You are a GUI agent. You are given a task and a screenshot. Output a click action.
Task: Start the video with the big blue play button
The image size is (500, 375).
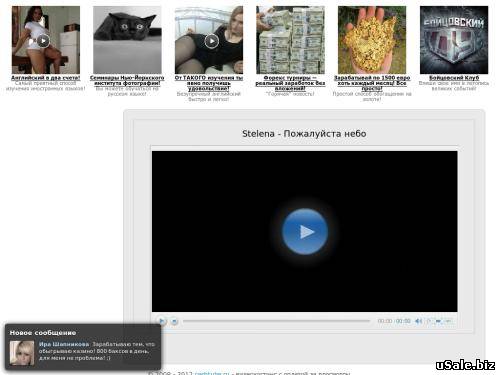[305, 231]
